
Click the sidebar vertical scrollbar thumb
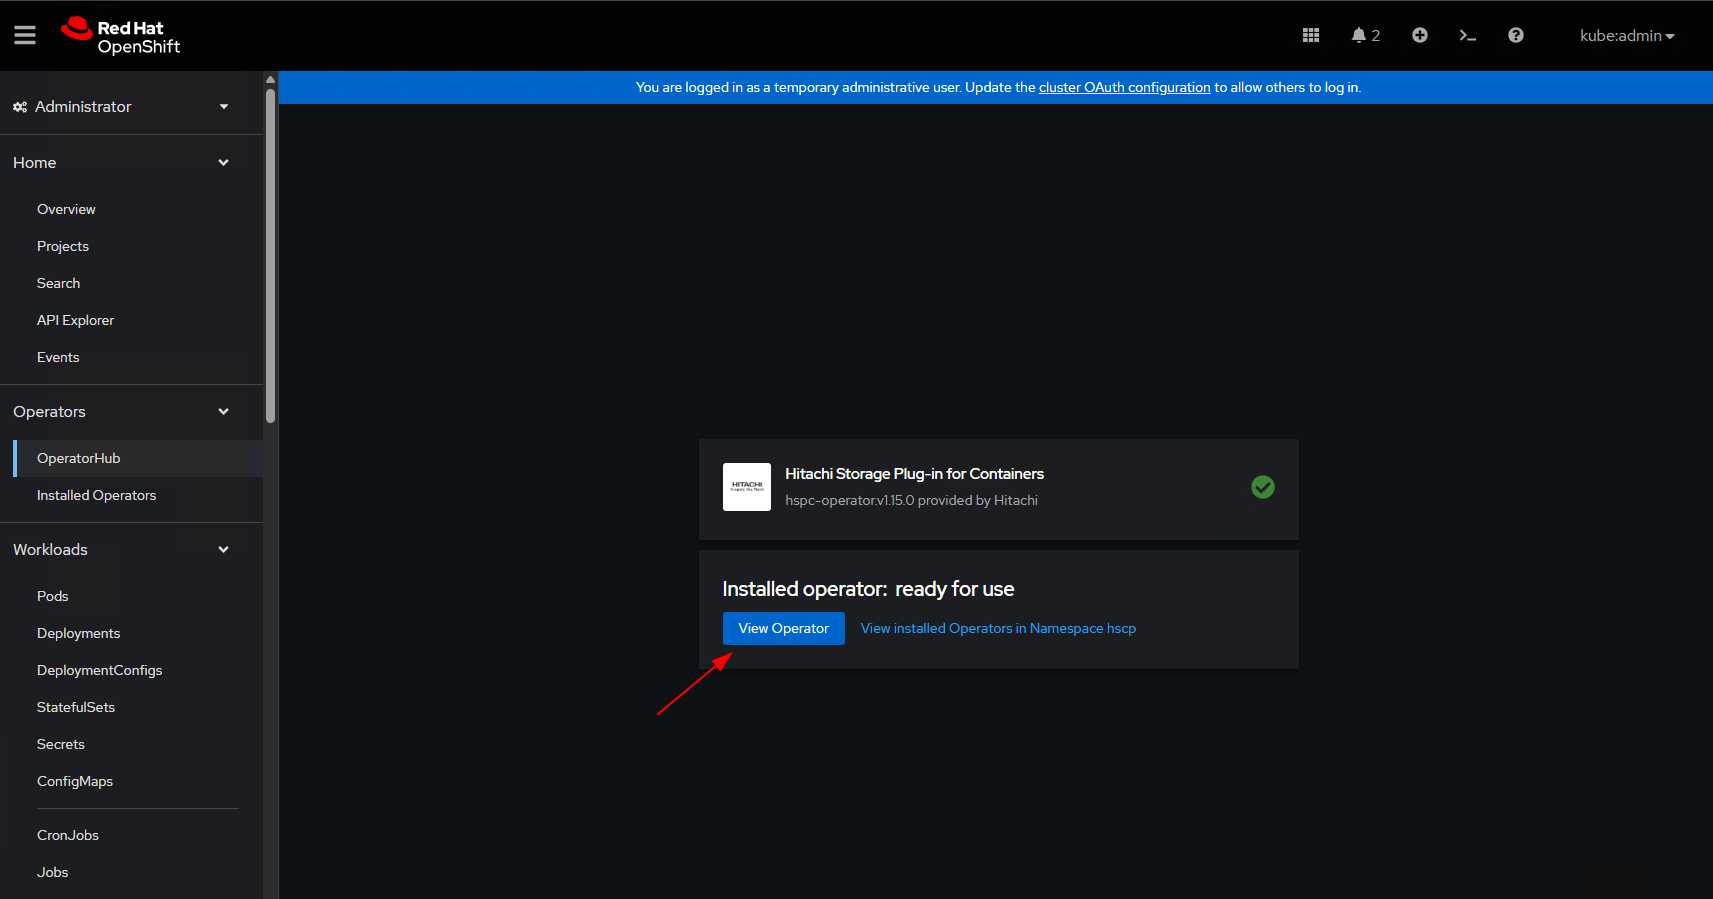tap(270, 255)
